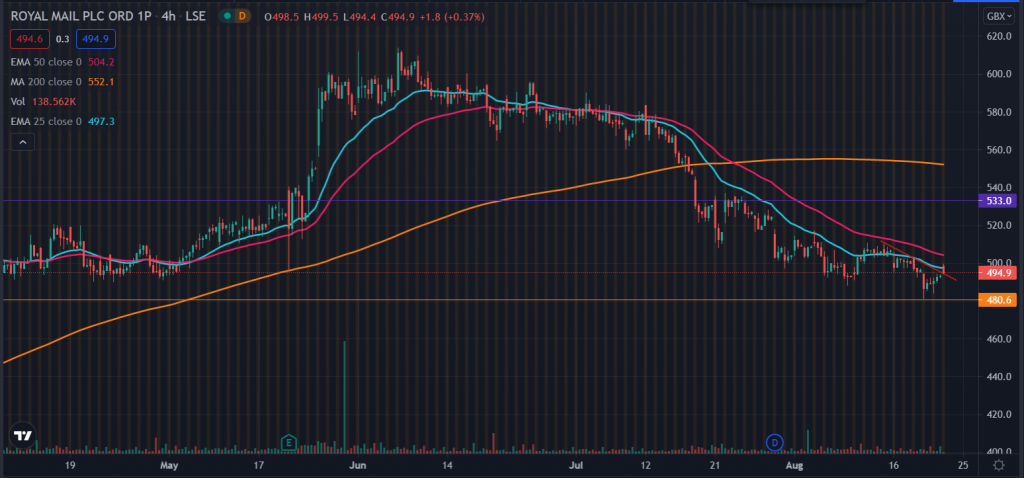Click 560.0 on the price axis

click(999, 150)
